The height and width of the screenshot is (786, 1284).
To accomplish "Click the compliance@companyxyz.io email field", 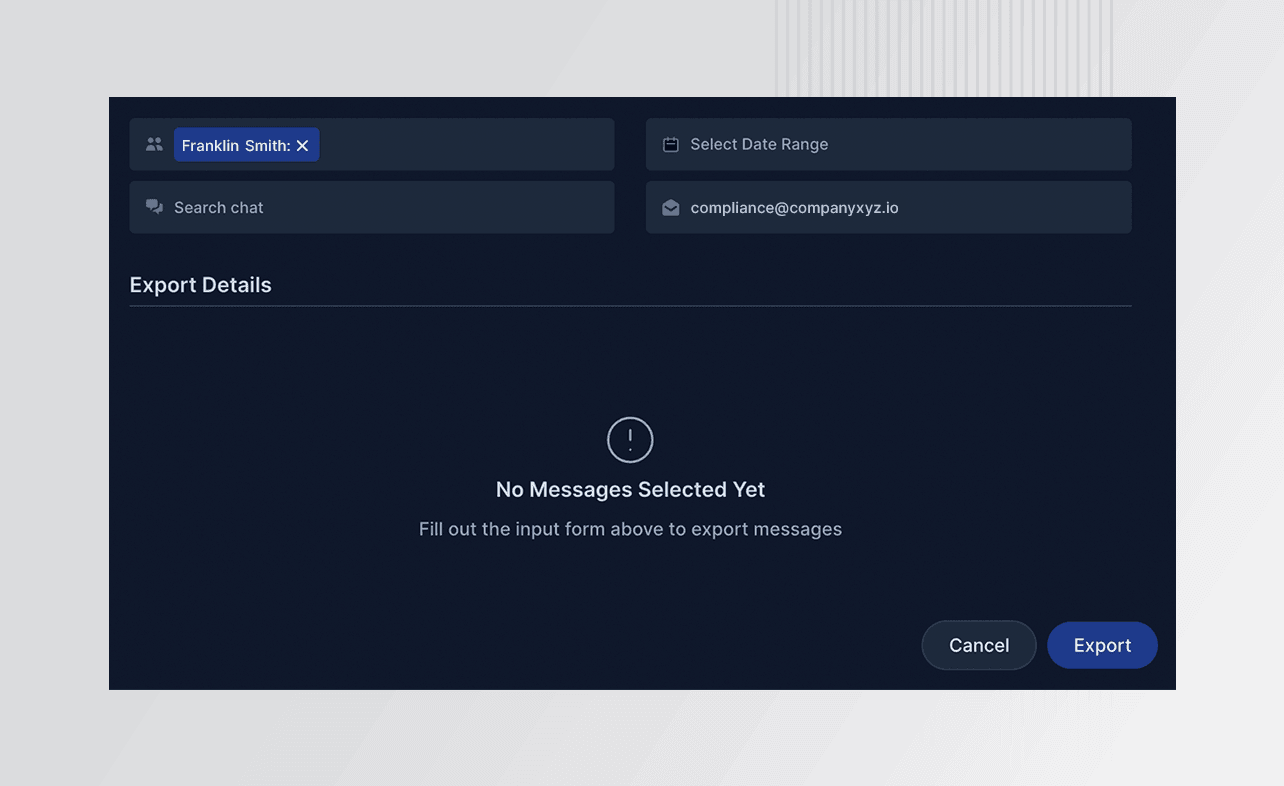I will pyautogui.click(x=888, y=207).
